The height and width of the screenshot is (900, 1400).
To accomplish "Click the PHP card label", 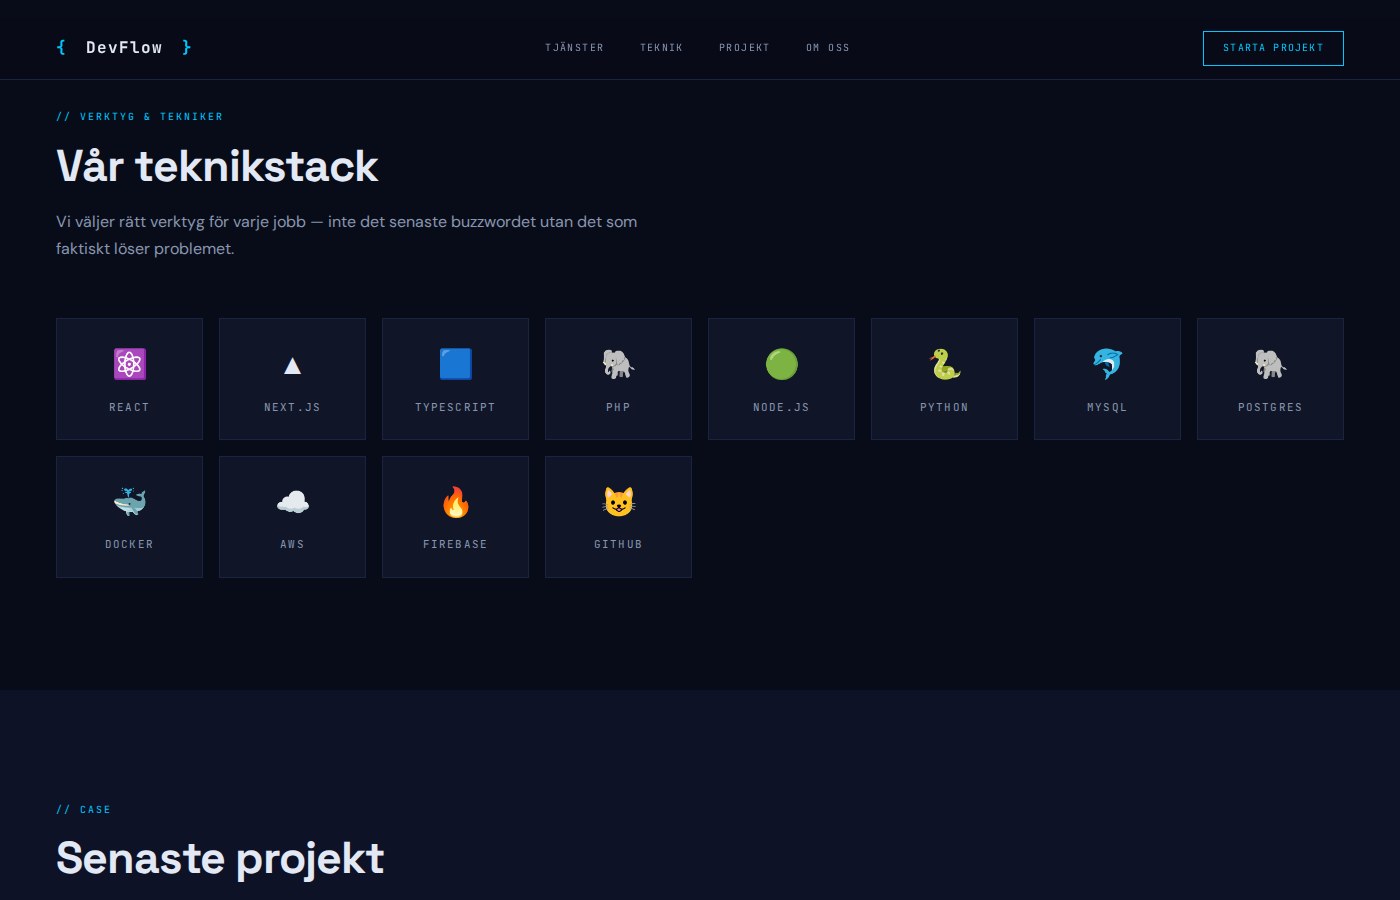I will [x=618, y=407].
